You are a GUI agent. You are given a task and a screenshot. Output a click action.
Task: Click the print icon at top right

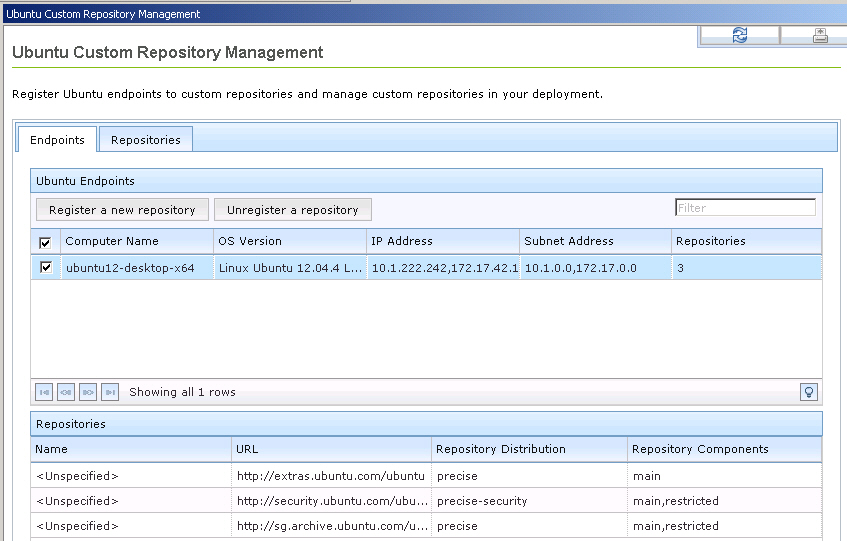click(819, 35)
